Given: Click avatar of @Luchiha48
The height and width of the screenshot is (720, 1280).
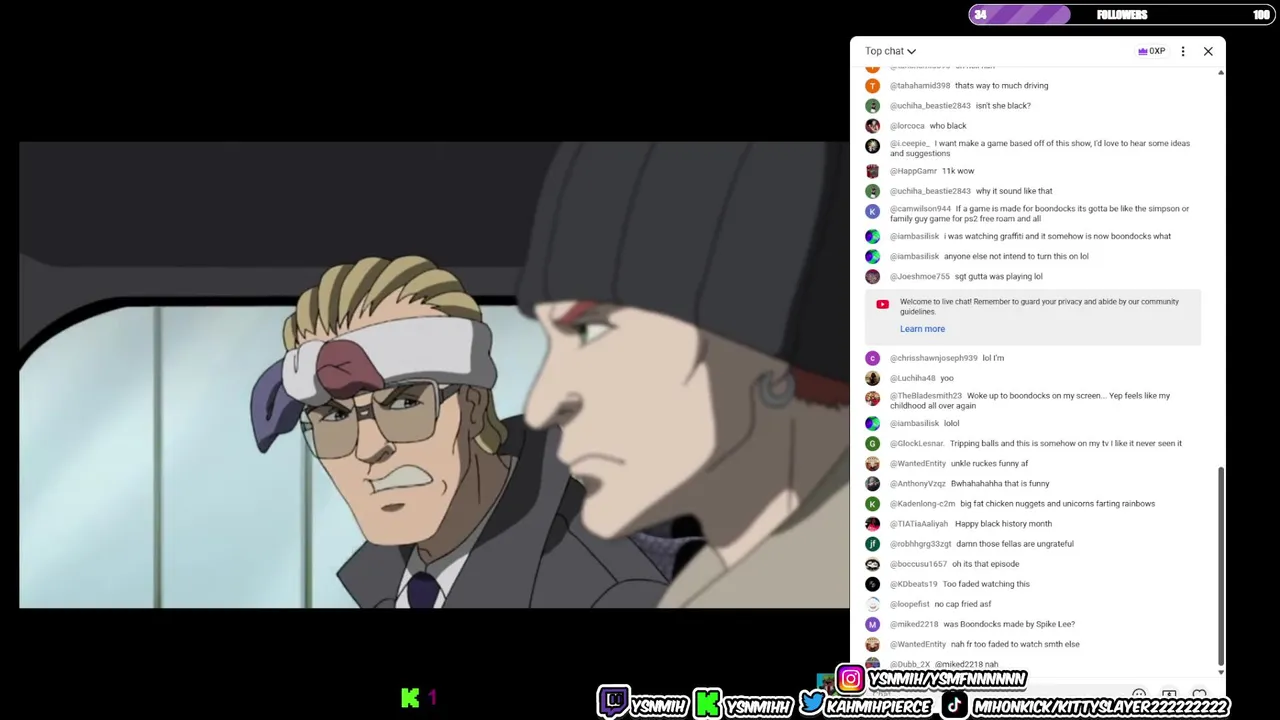Looking at the screenshot, I should pos(872,378).
